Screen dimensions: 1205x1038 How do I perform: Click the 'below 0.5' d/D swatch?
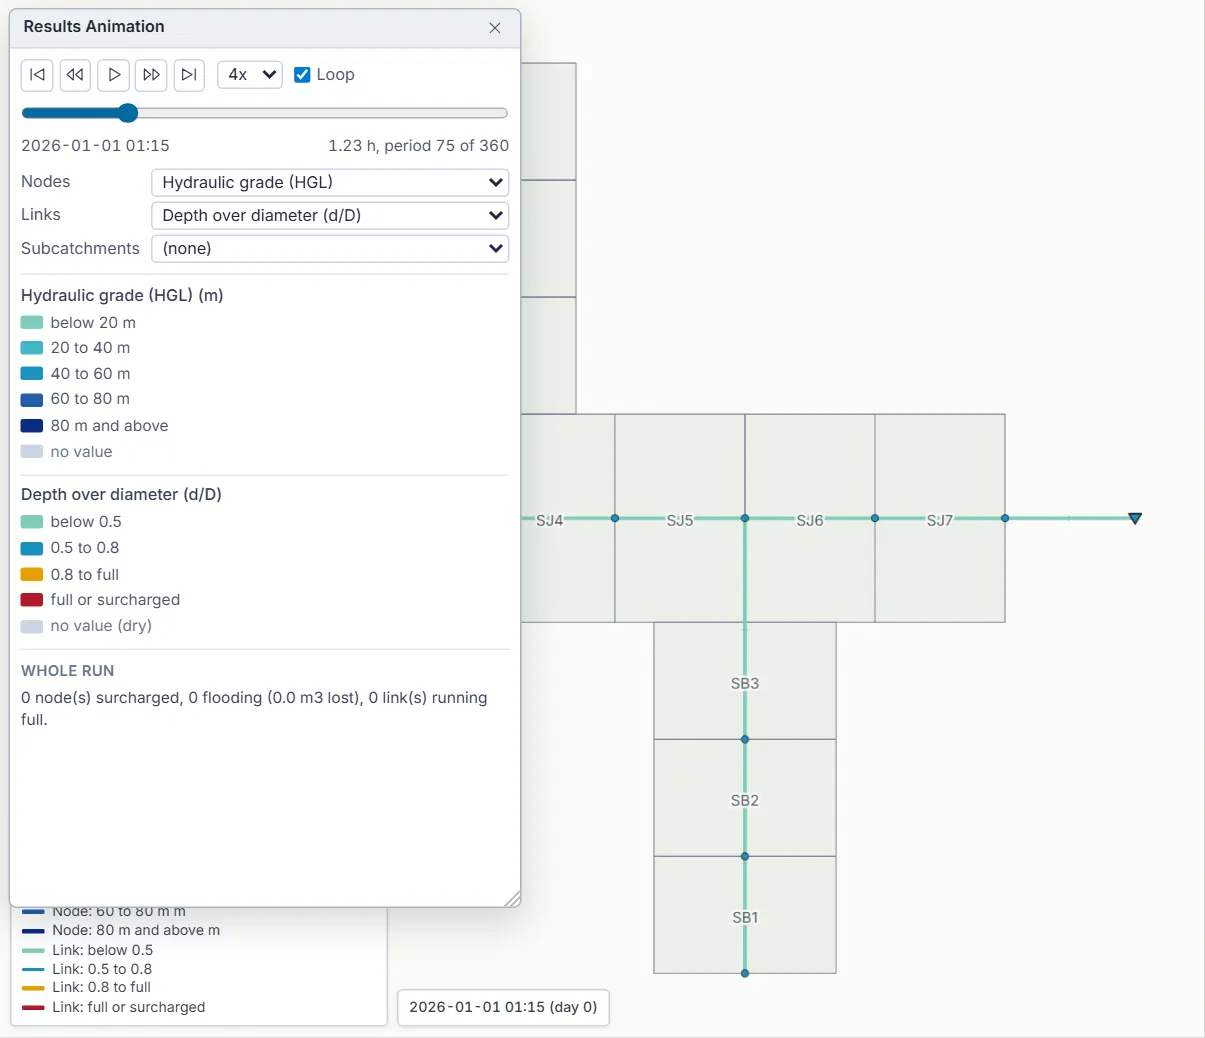click(32, 522)
